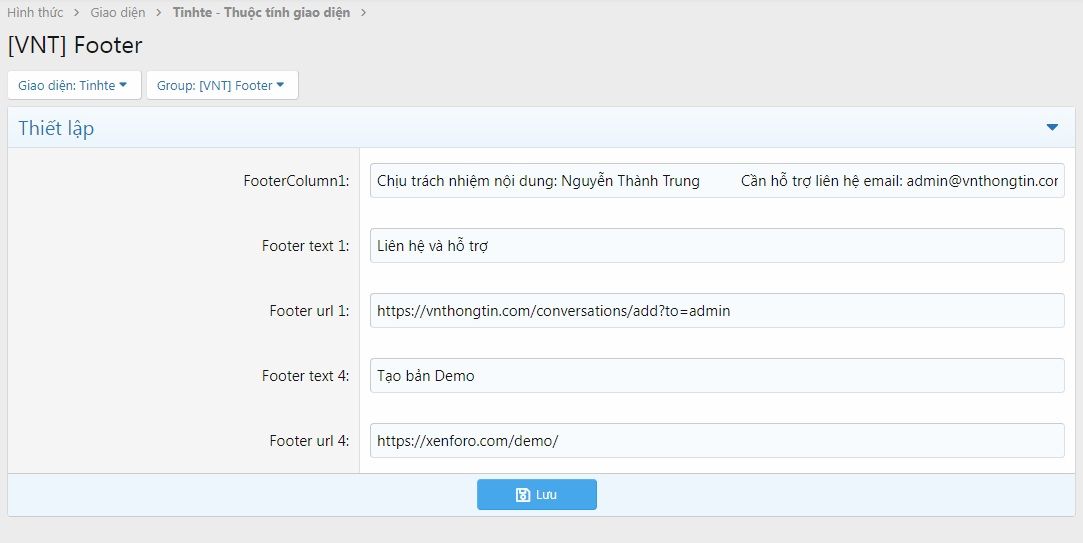This screenshot has height=543, width=1083.
Task: Click into the Footer url 1 field
Action: coord(716,311)
